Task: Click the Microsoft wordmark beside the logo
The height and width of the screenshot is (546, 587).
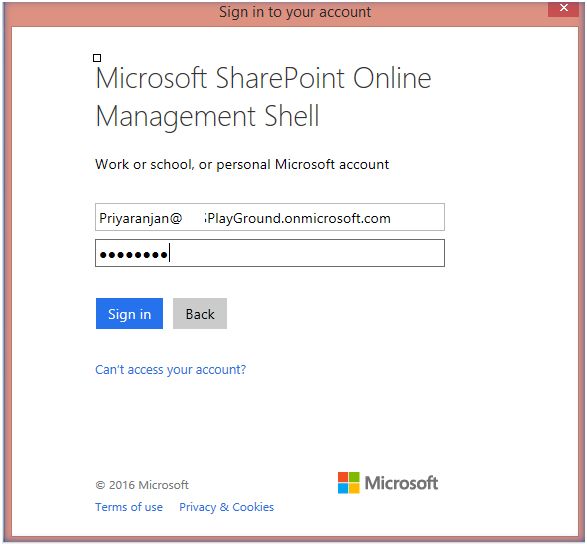Action: tap(401, 483)
